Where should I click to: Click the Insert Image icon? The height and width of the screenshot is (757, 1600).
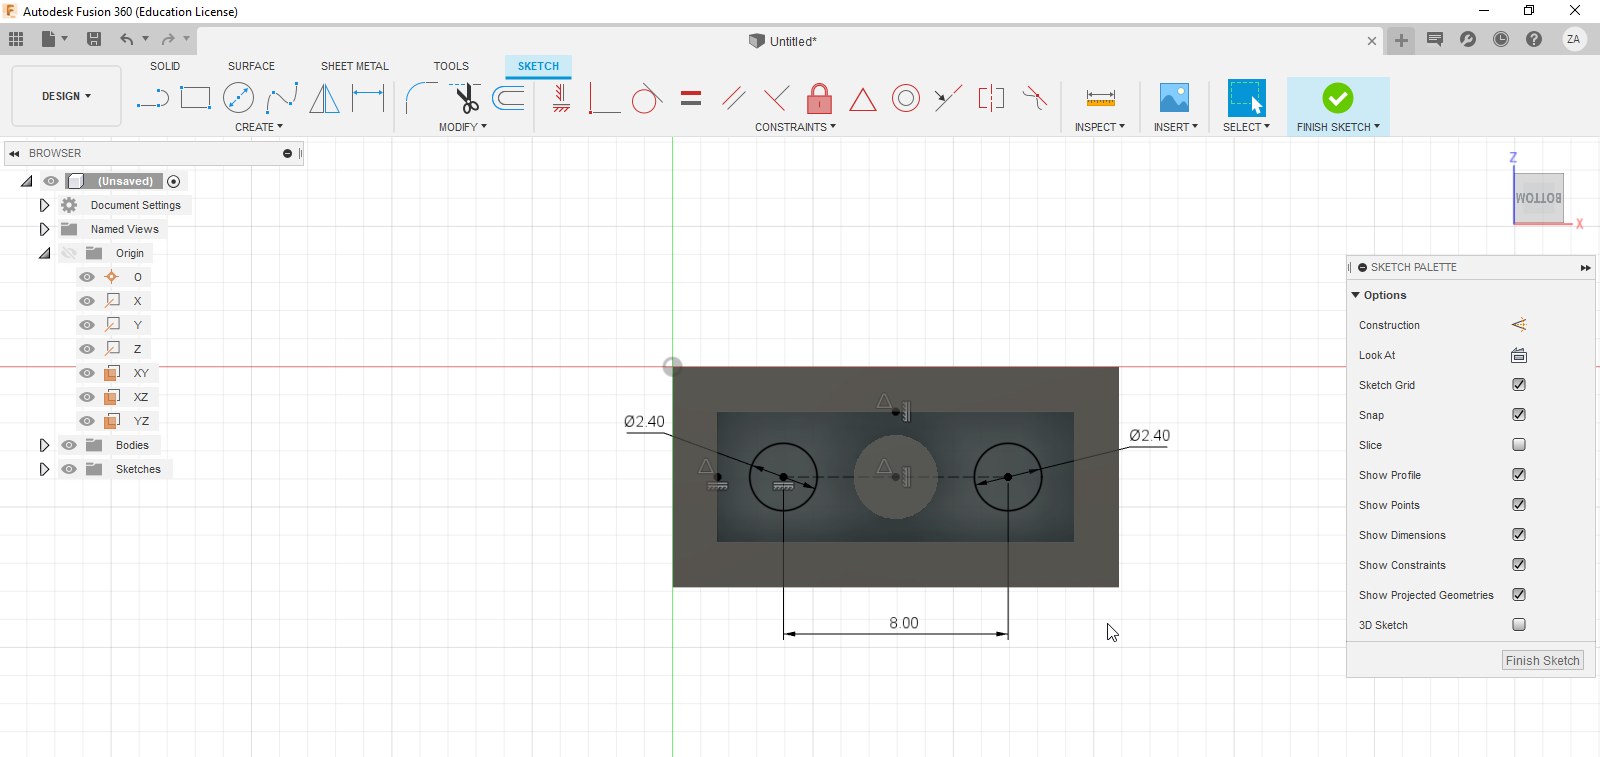click(x=1174, y=98)
